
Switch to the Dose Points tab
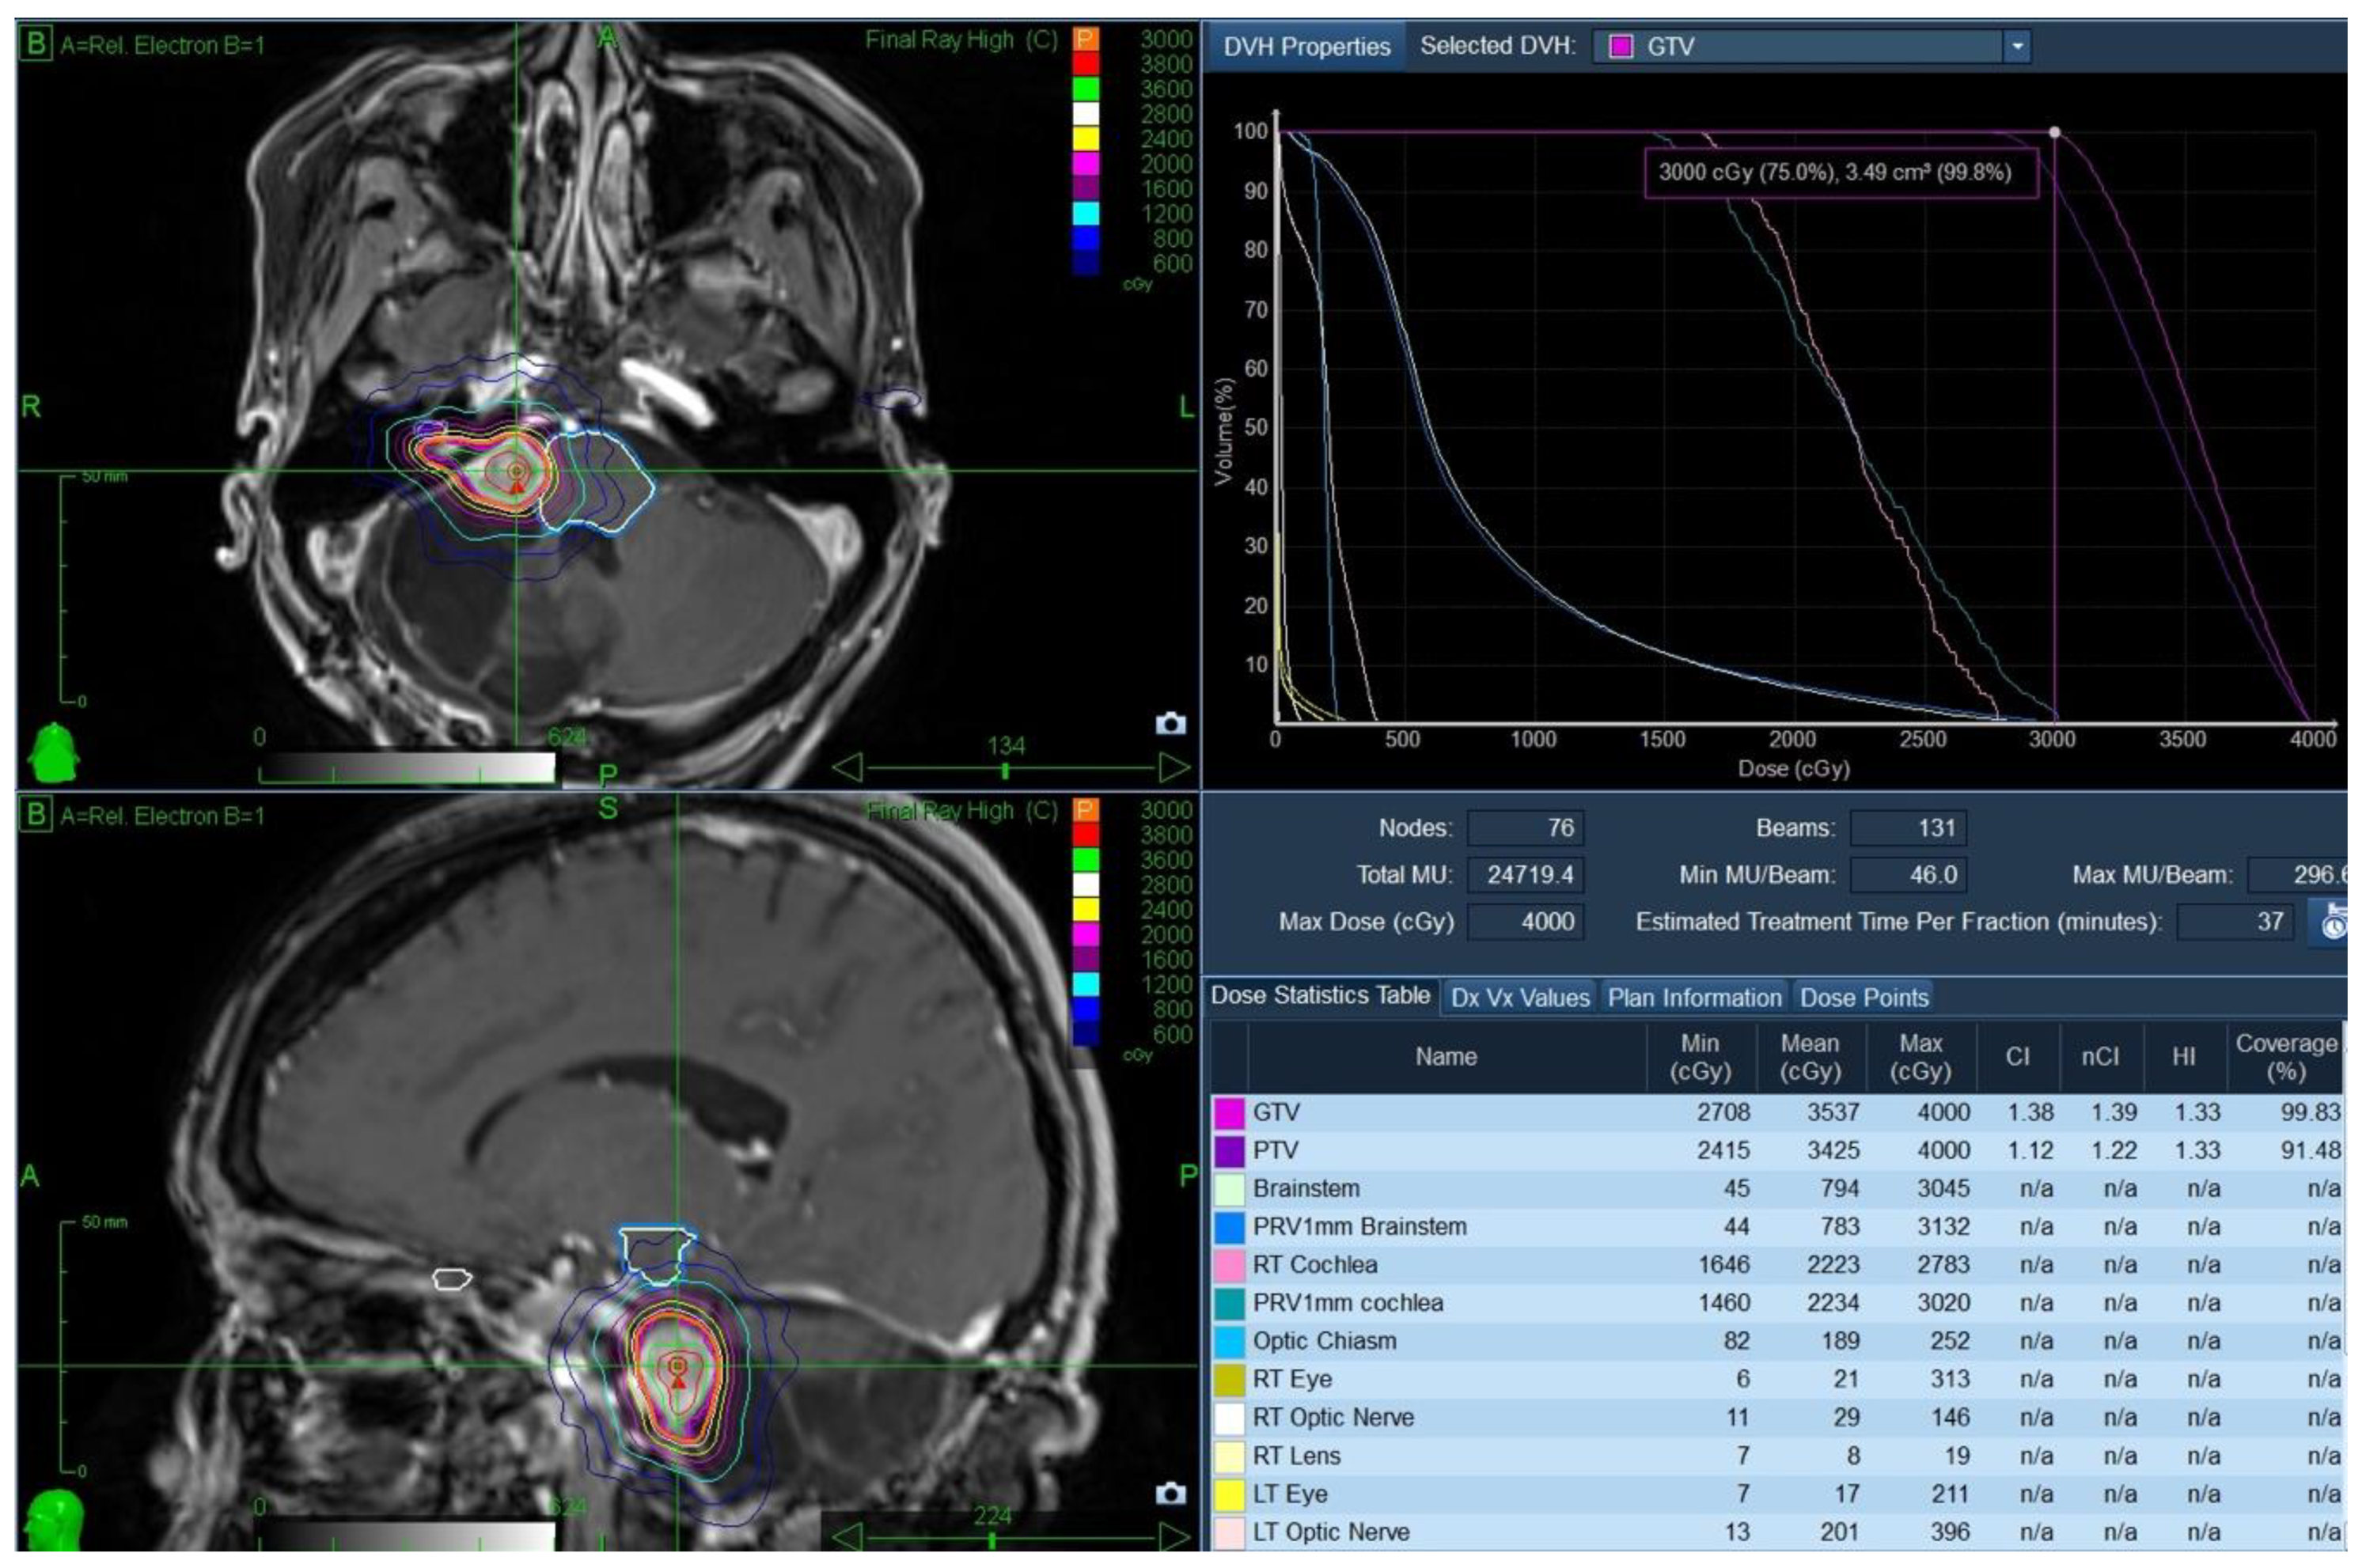tap(1863, 997)
